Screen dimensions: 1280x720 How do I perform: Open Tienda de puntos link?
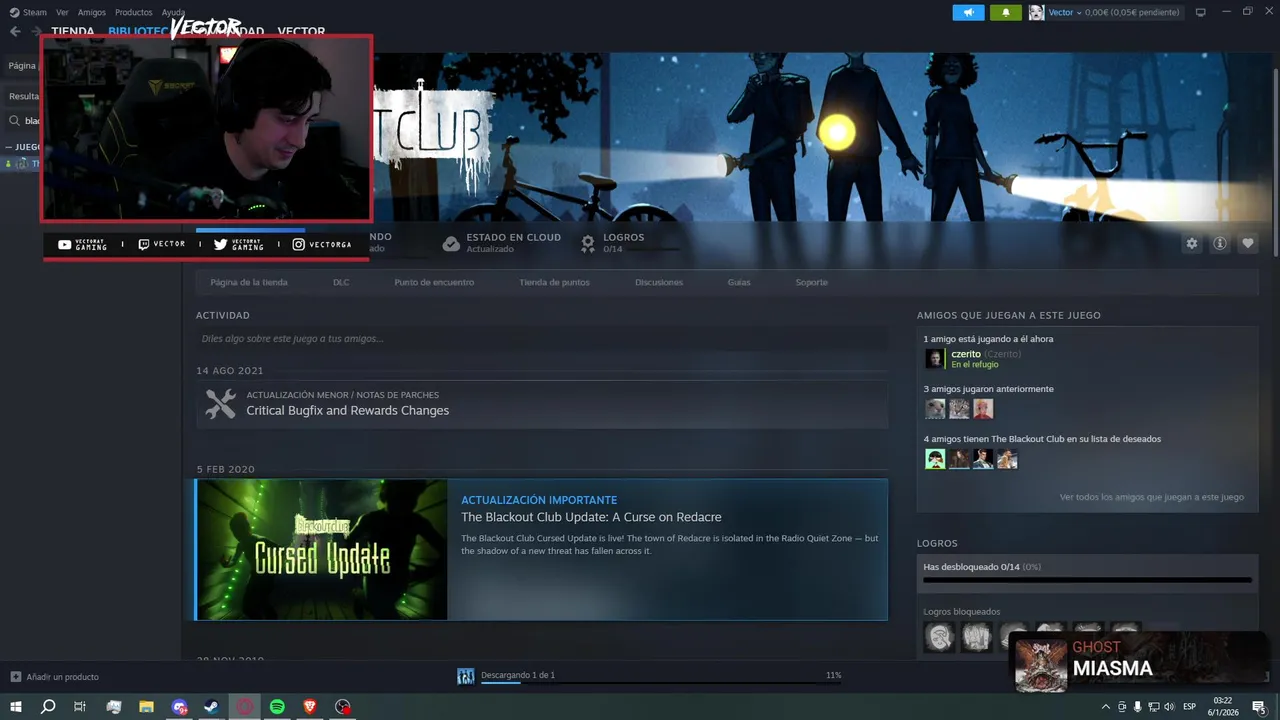[554, 282]
